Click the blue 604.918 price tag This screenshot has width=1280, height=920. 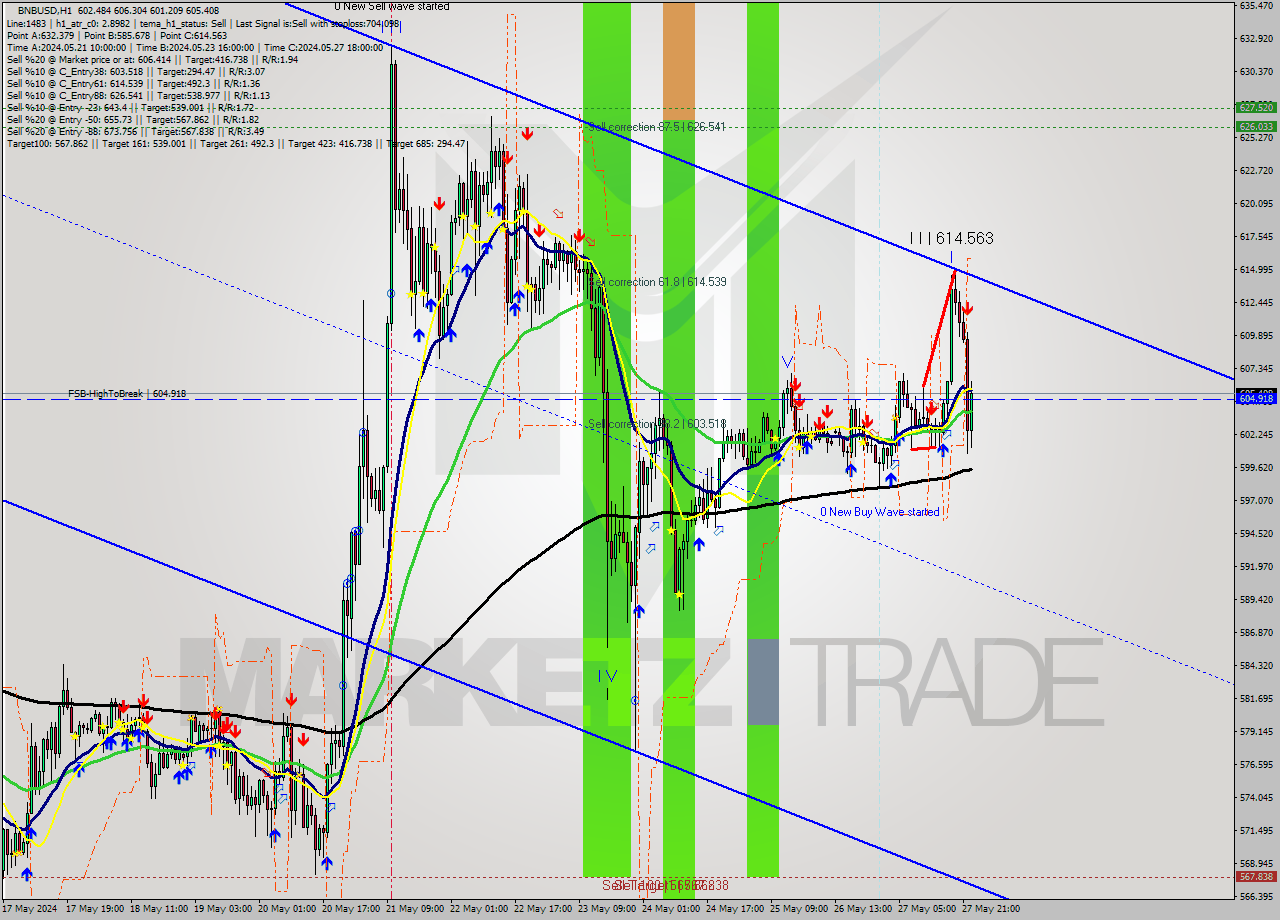tap(1255, 399)
